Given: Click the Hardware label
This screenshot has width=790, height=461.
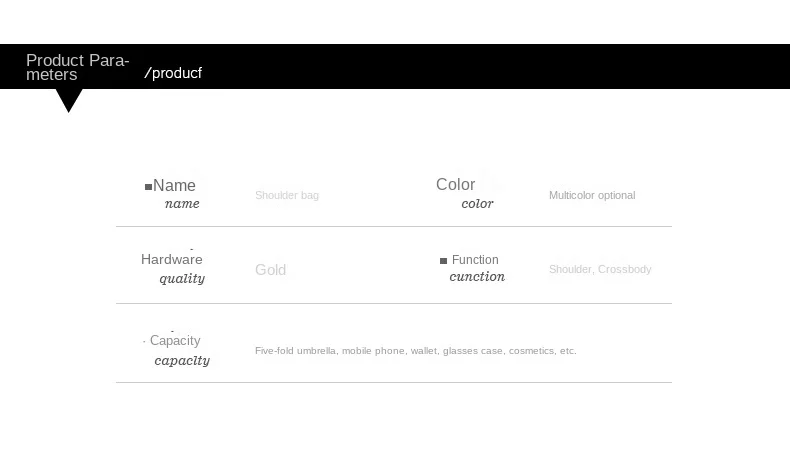Looking at the screenshot, I should [172, 260].
